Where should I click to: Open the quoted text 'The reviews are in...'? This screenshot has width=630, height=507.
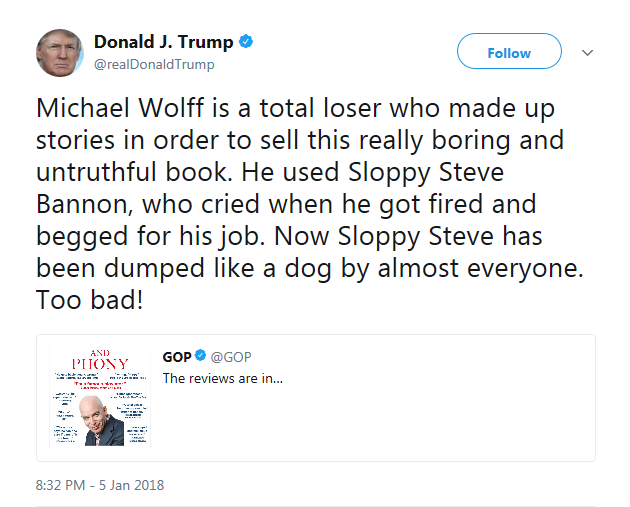click(x=223, y=378)
